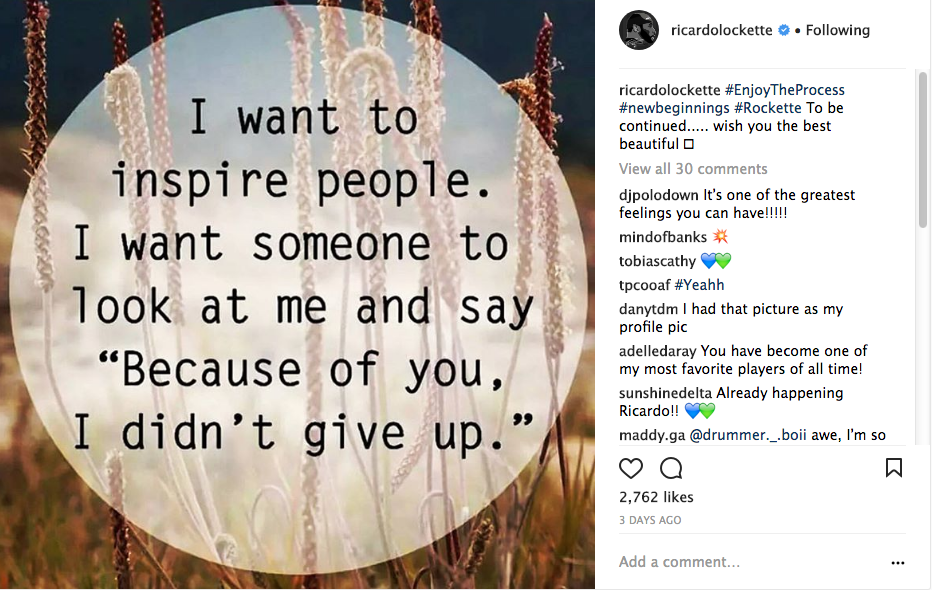
Task: Like the post with the heart icon
Action: (631, 468)
